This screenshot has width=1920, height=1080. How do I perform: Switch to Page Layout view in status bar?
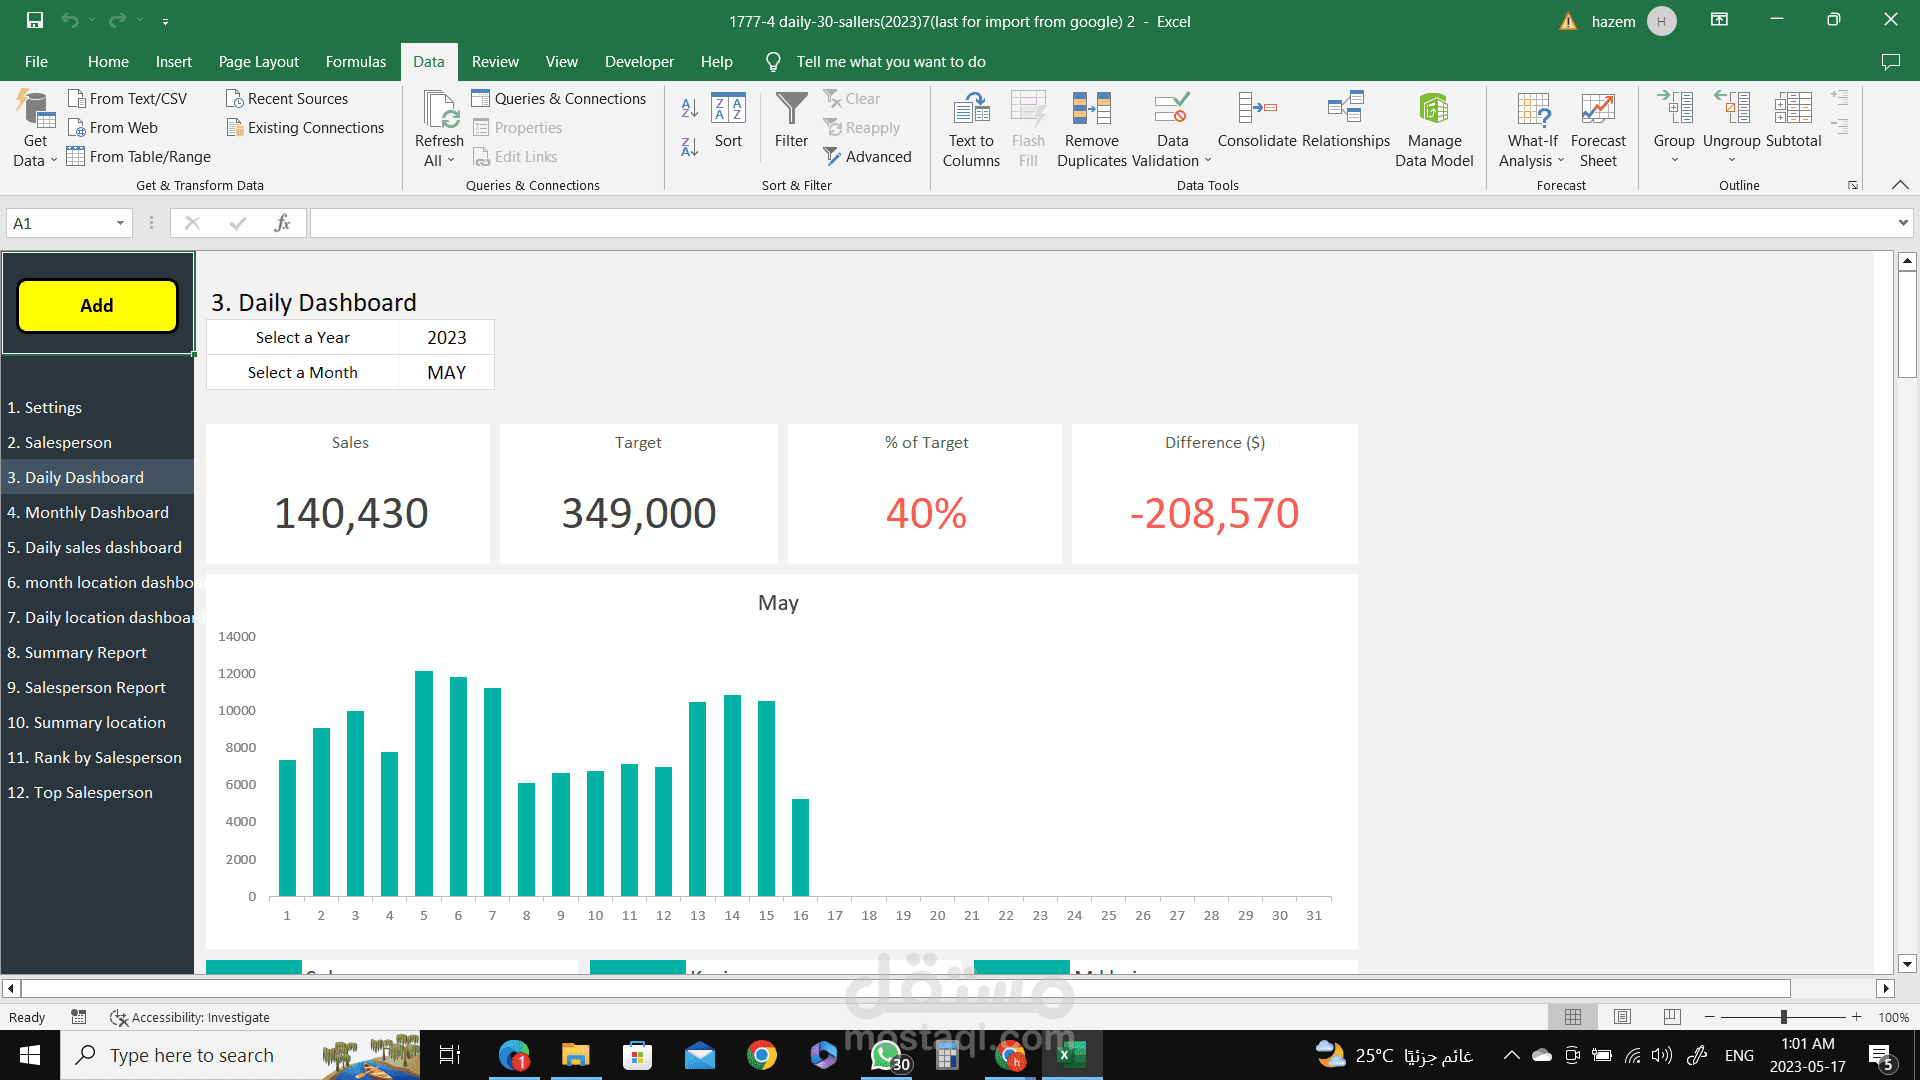1622,1017
